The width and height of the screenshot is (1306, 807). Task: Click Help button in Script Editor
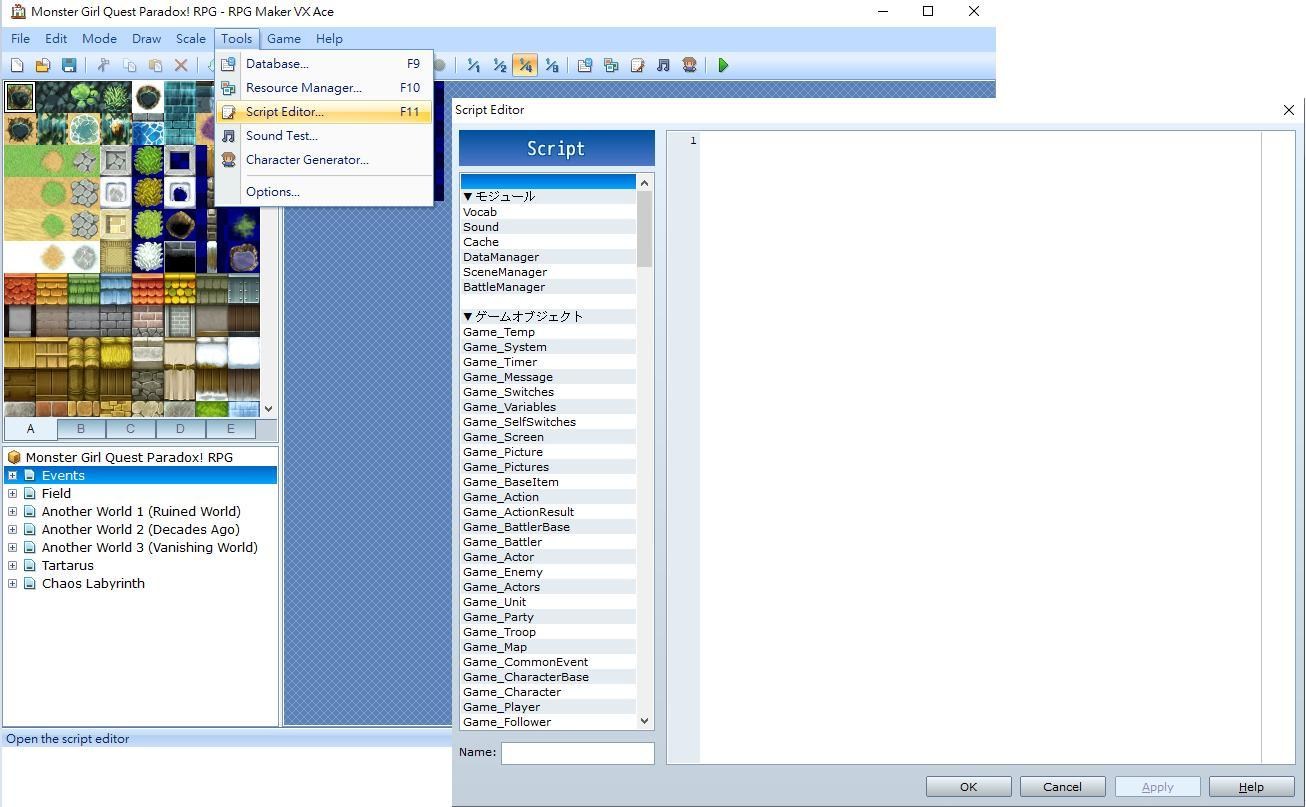pos(1251,787)
